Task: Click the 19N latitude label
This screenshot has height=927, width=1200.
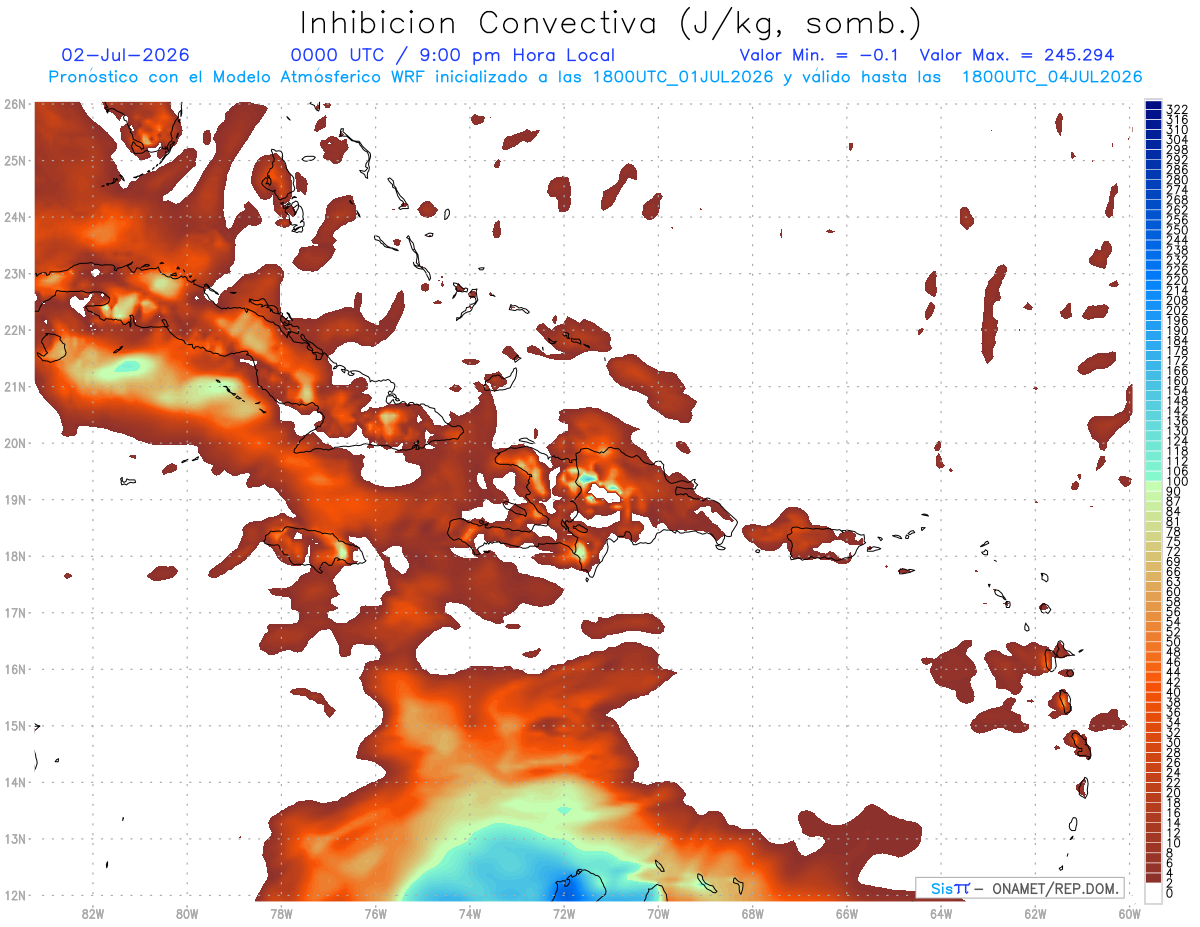Action: [14, 499]
